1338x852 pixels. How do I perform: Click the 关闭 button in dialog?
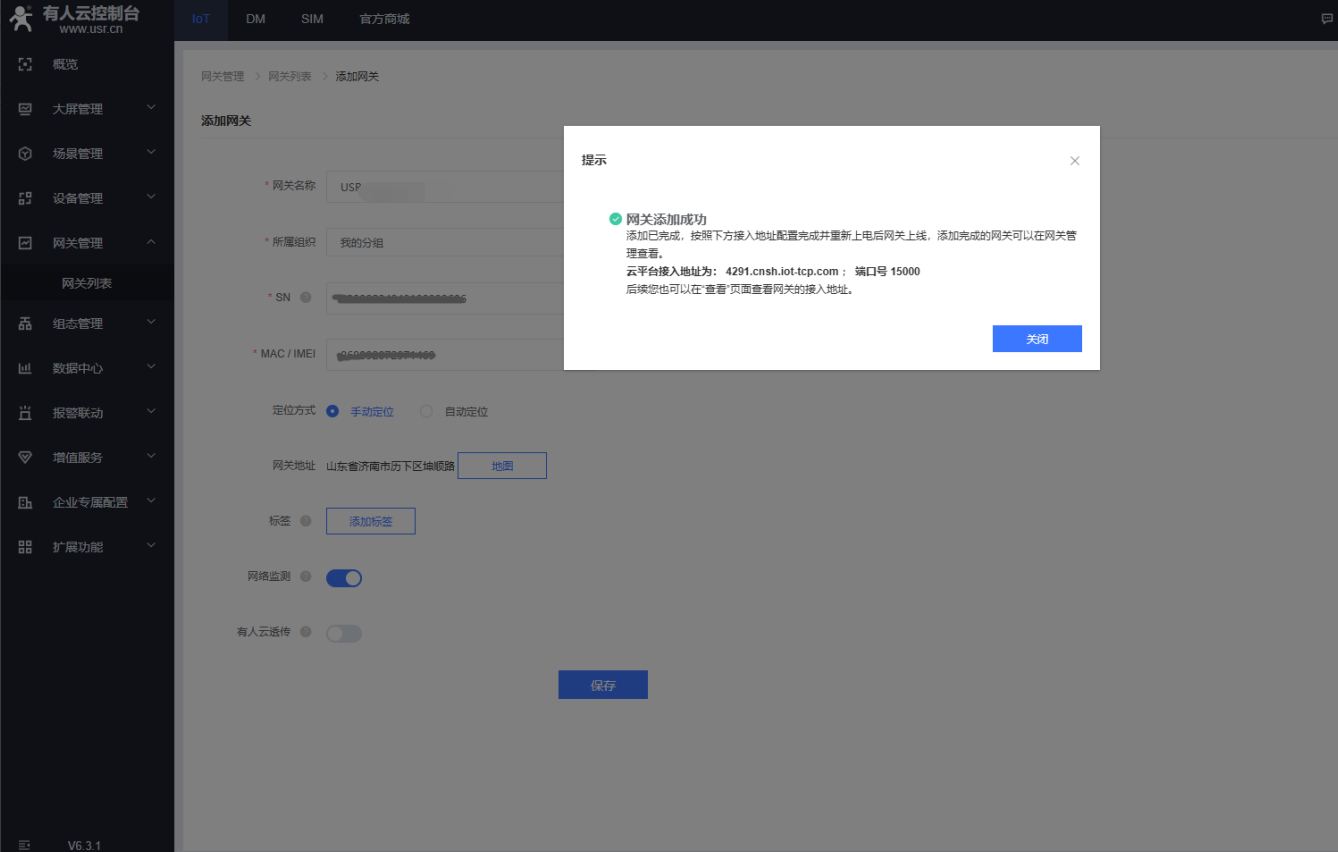[x=1036, y=339]
